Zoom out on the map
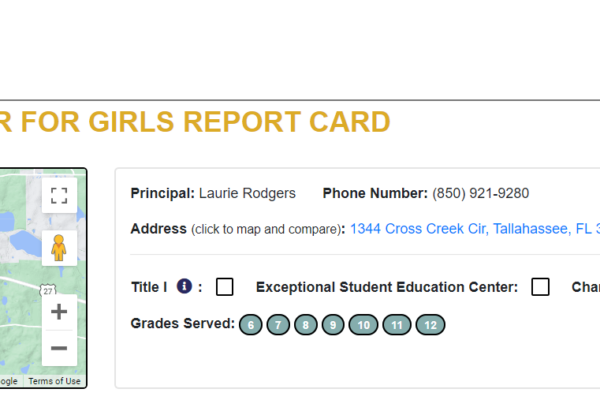Image resolution: width=600 pixels, height=400 pixels. tap(59, 348)
